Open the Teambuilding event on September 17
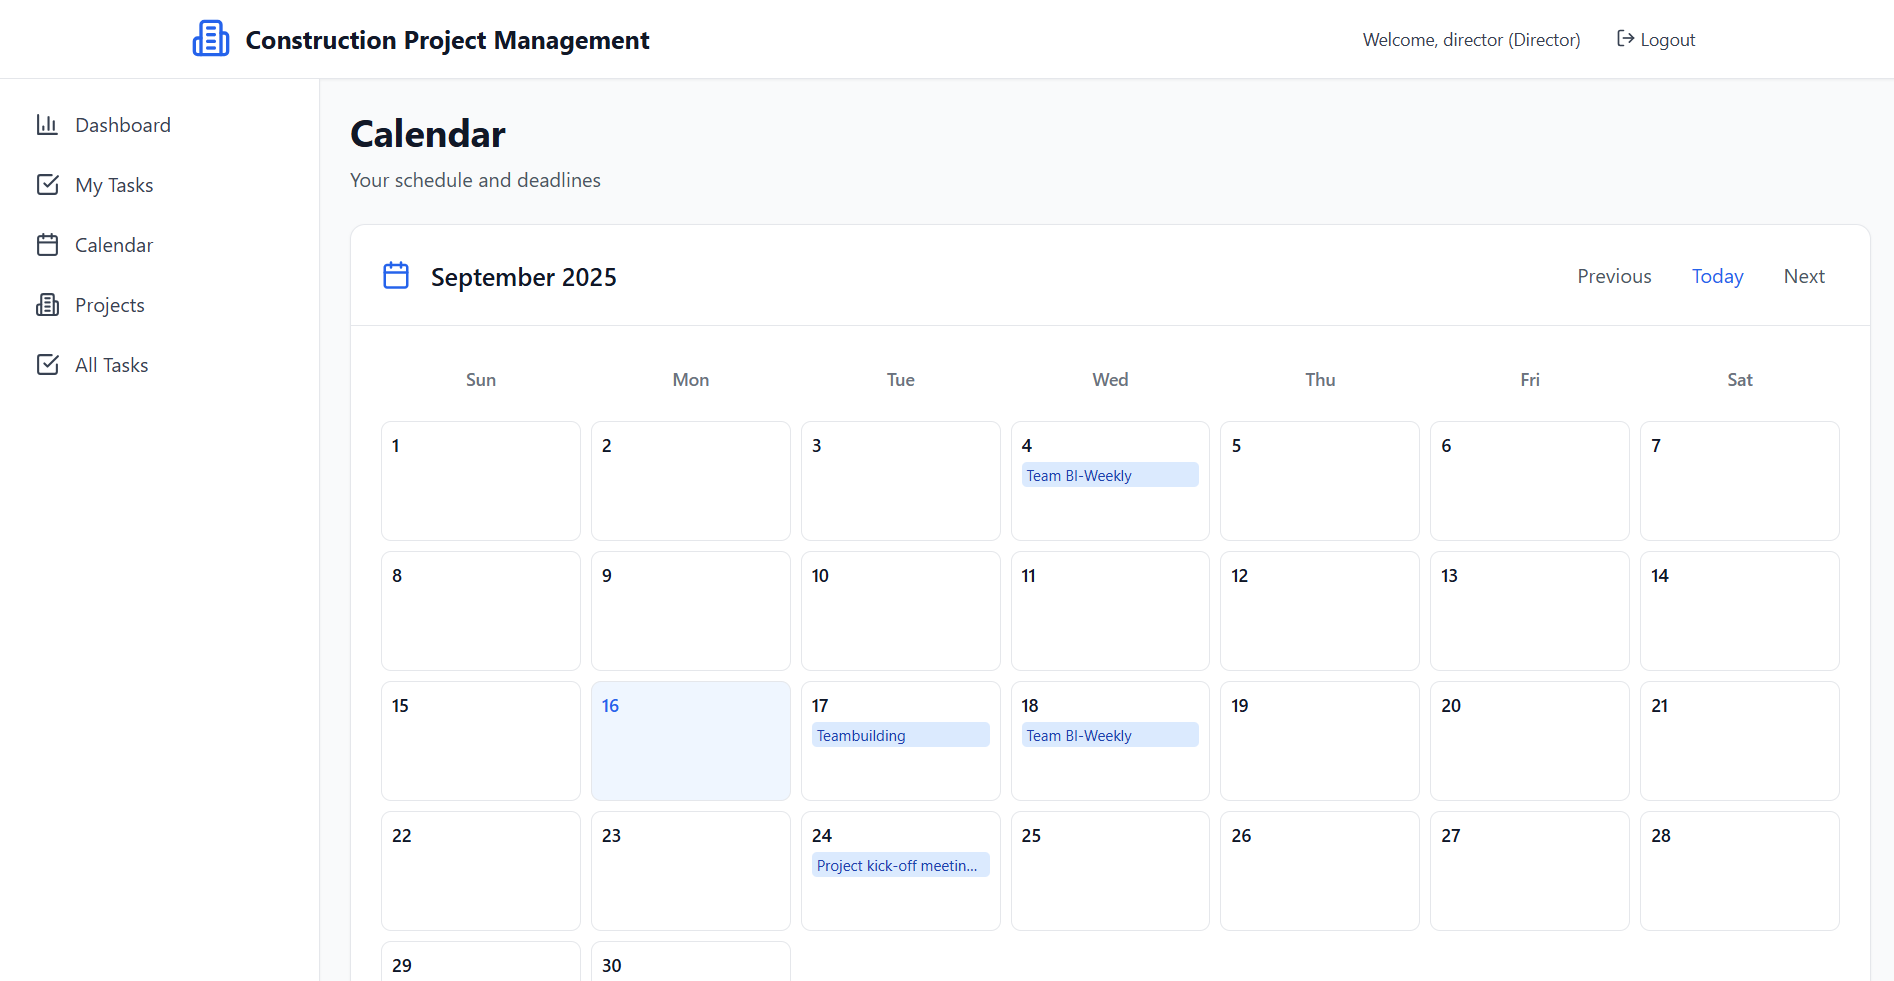This screenshot has height=981, width=1894. click(900, 736)
